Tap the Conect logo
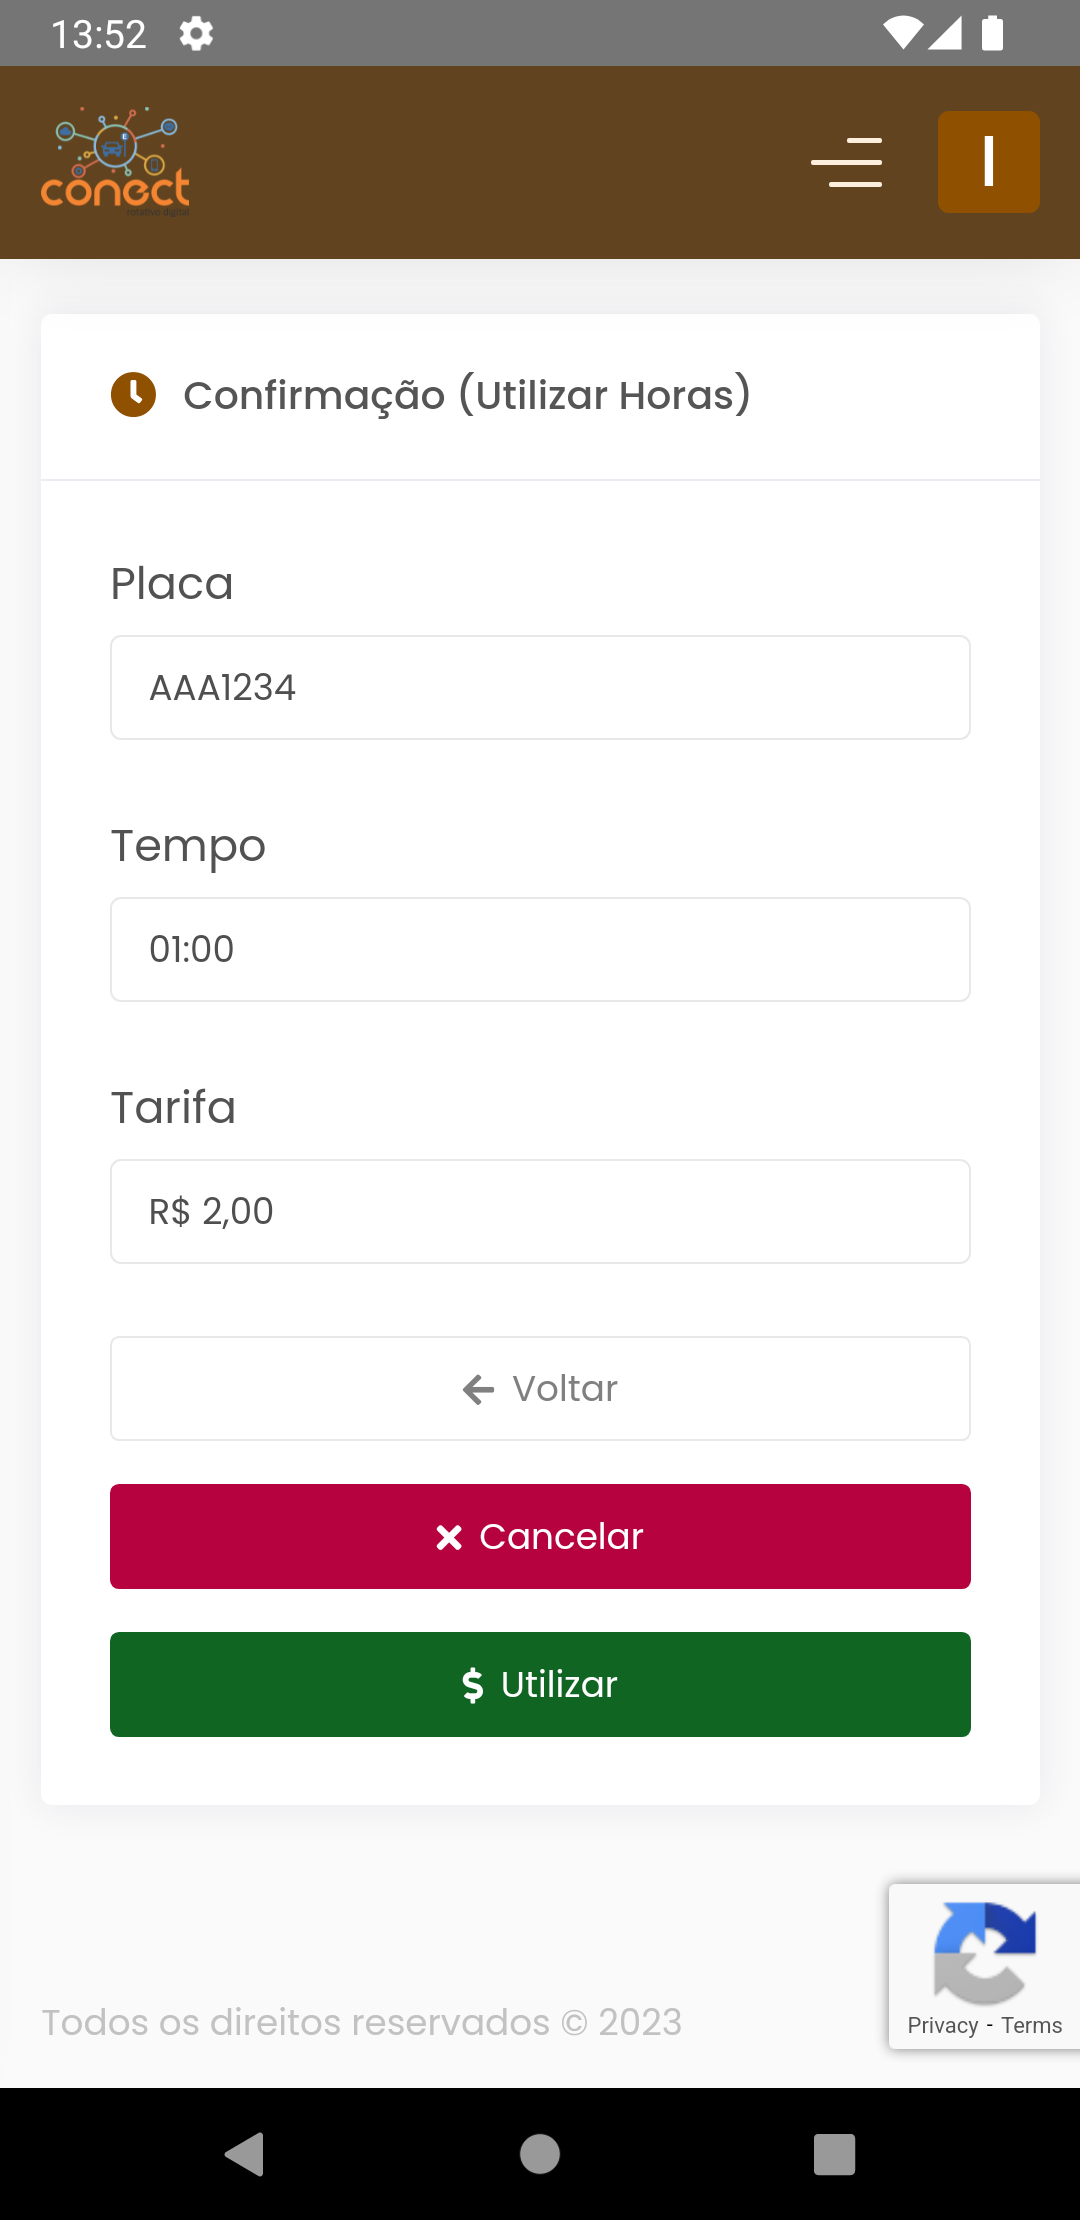The image size is (1080, 2220). 115,161
